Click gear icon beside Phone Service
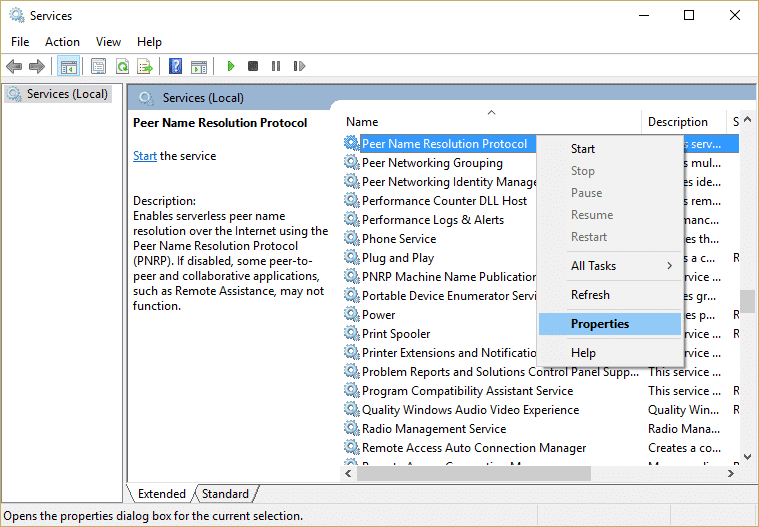759x527 pixels. [x=351, y=238]
